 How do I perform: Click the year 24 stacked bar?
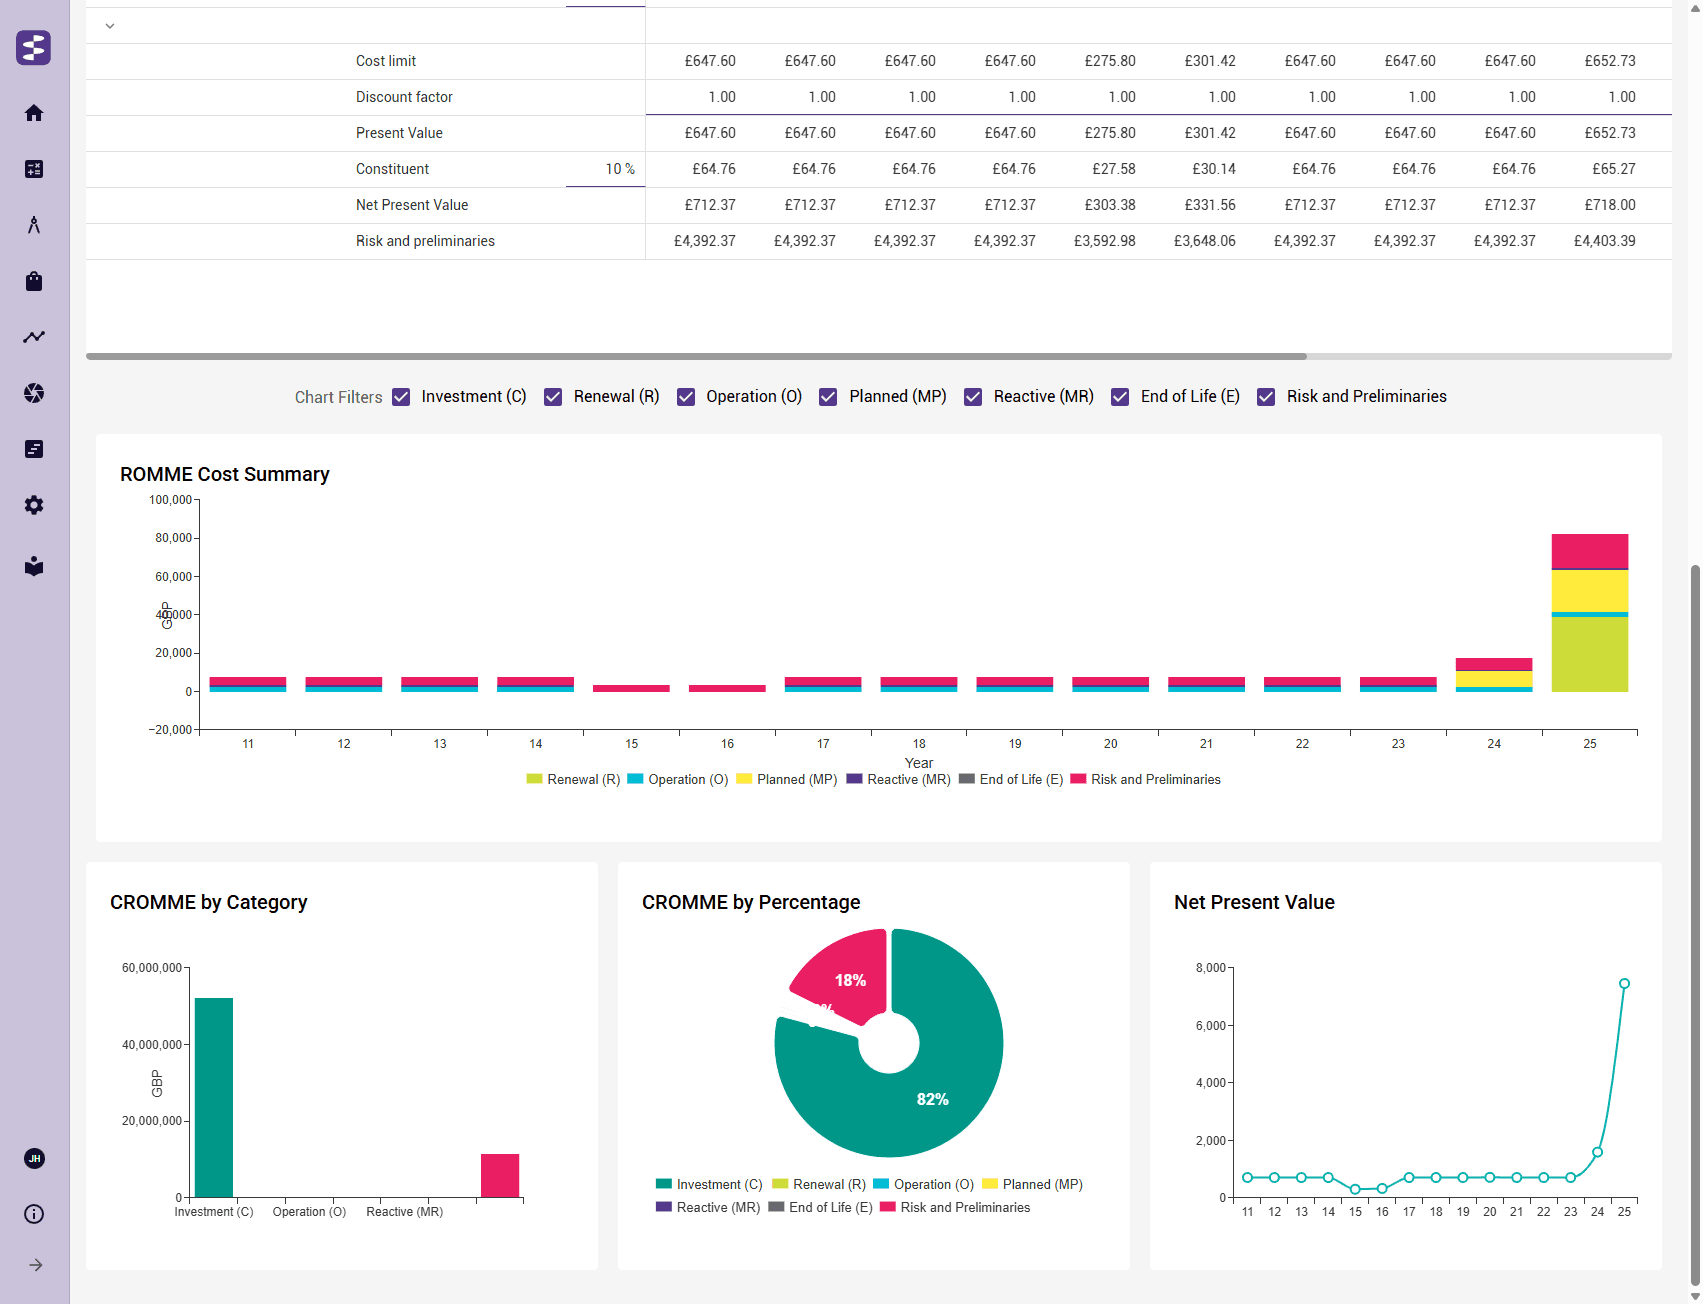[1494, 675]
